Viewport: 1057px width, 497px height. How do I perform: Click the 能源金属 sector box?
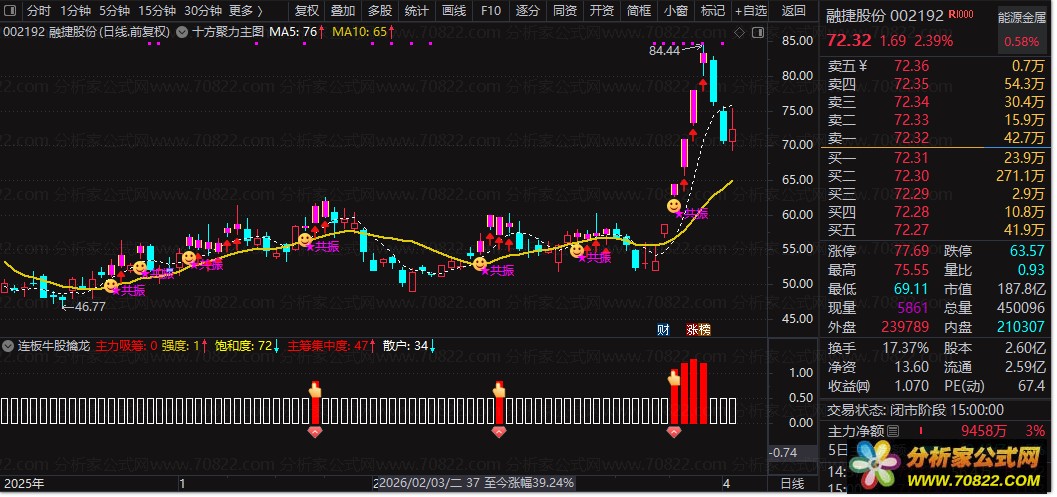click(x=1021, y=29)
